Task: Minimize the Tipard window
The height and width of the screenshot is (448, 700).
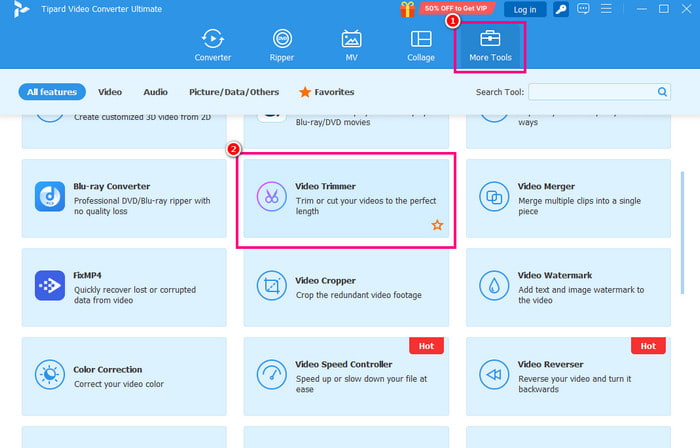Action: point(642,9)
